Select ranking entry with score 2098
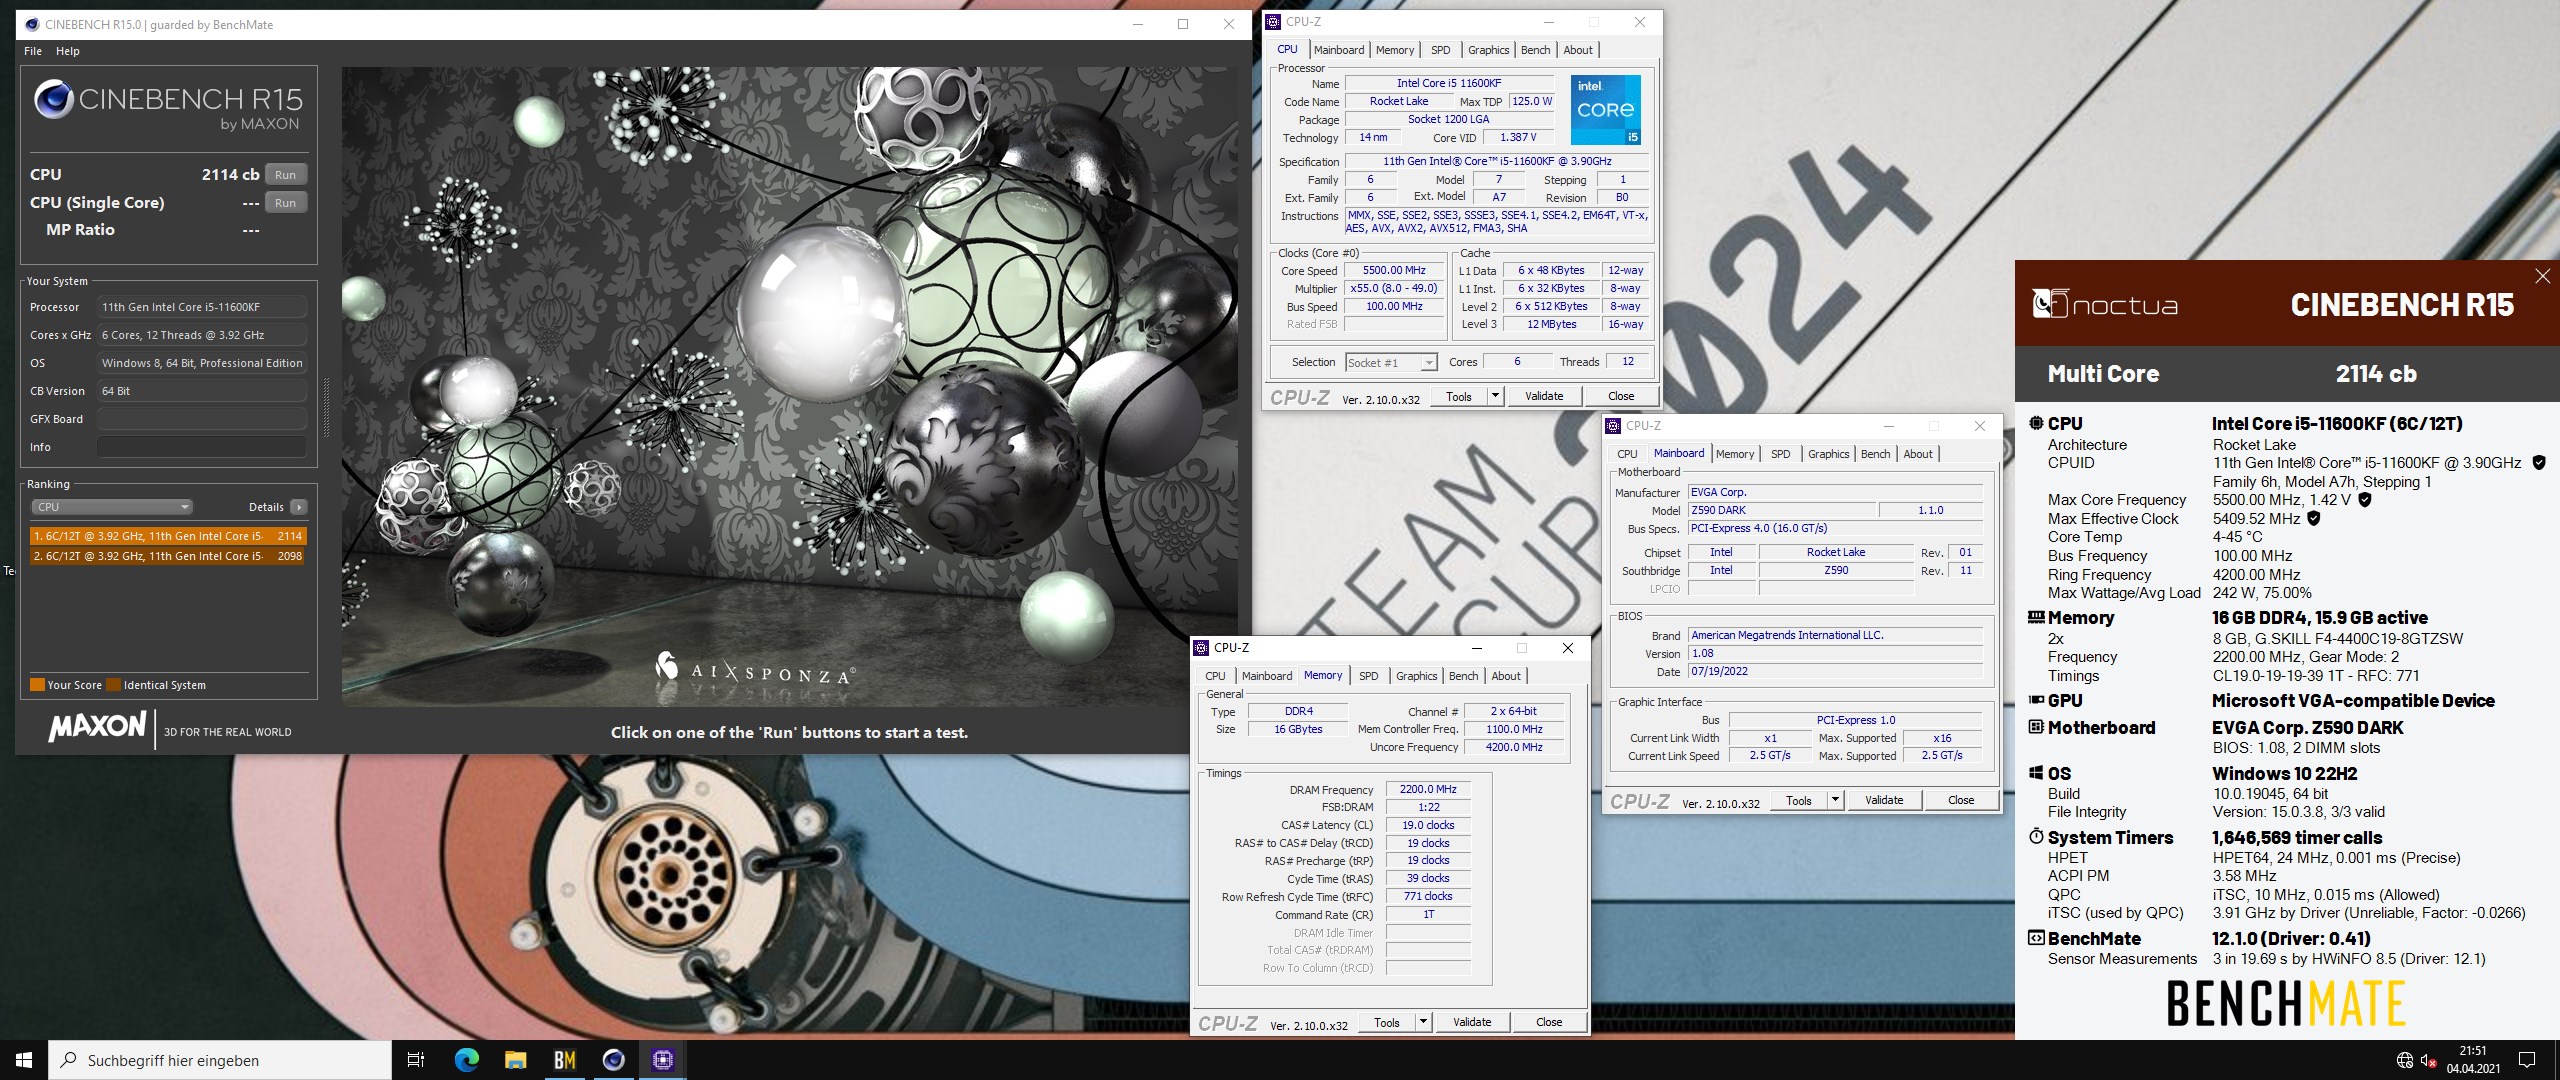 168,556
